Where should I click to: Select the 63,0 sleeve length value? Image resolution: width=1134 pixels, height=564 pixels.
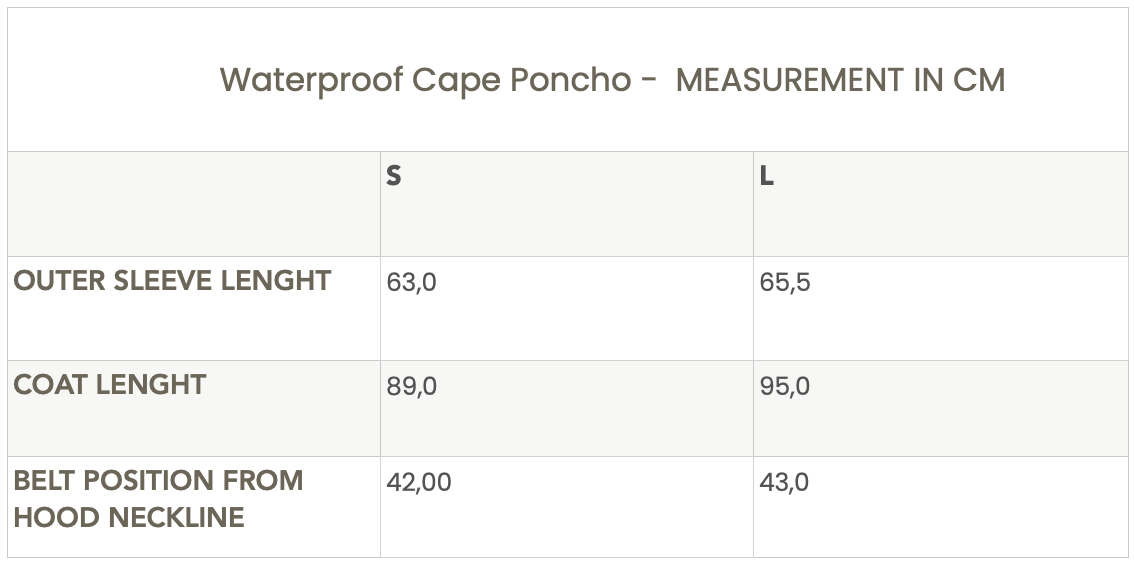click(x=411, y=282)
